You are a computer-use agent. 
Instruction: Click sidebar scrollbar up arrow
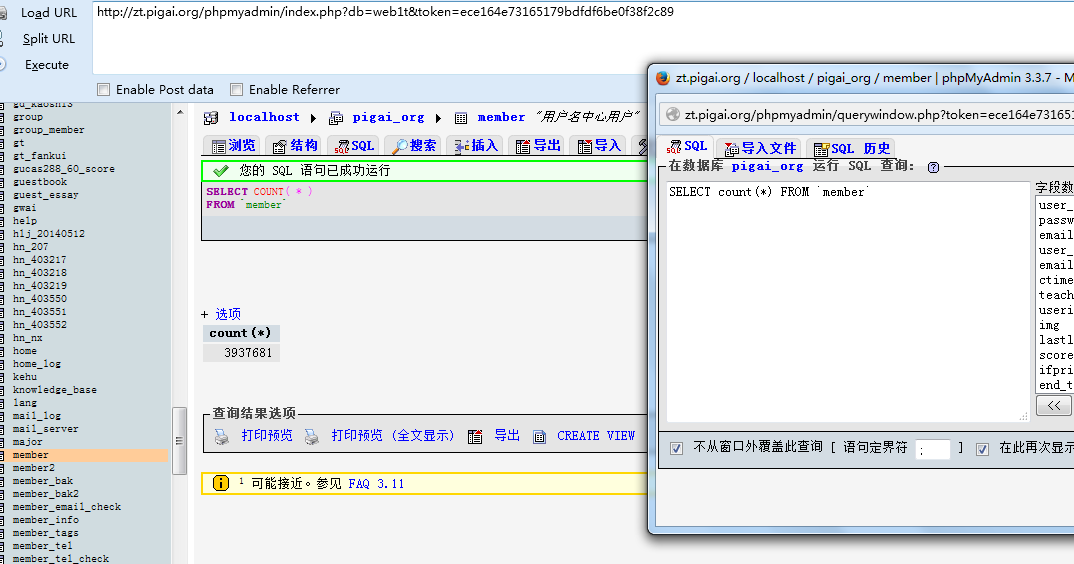pos(179,112)
